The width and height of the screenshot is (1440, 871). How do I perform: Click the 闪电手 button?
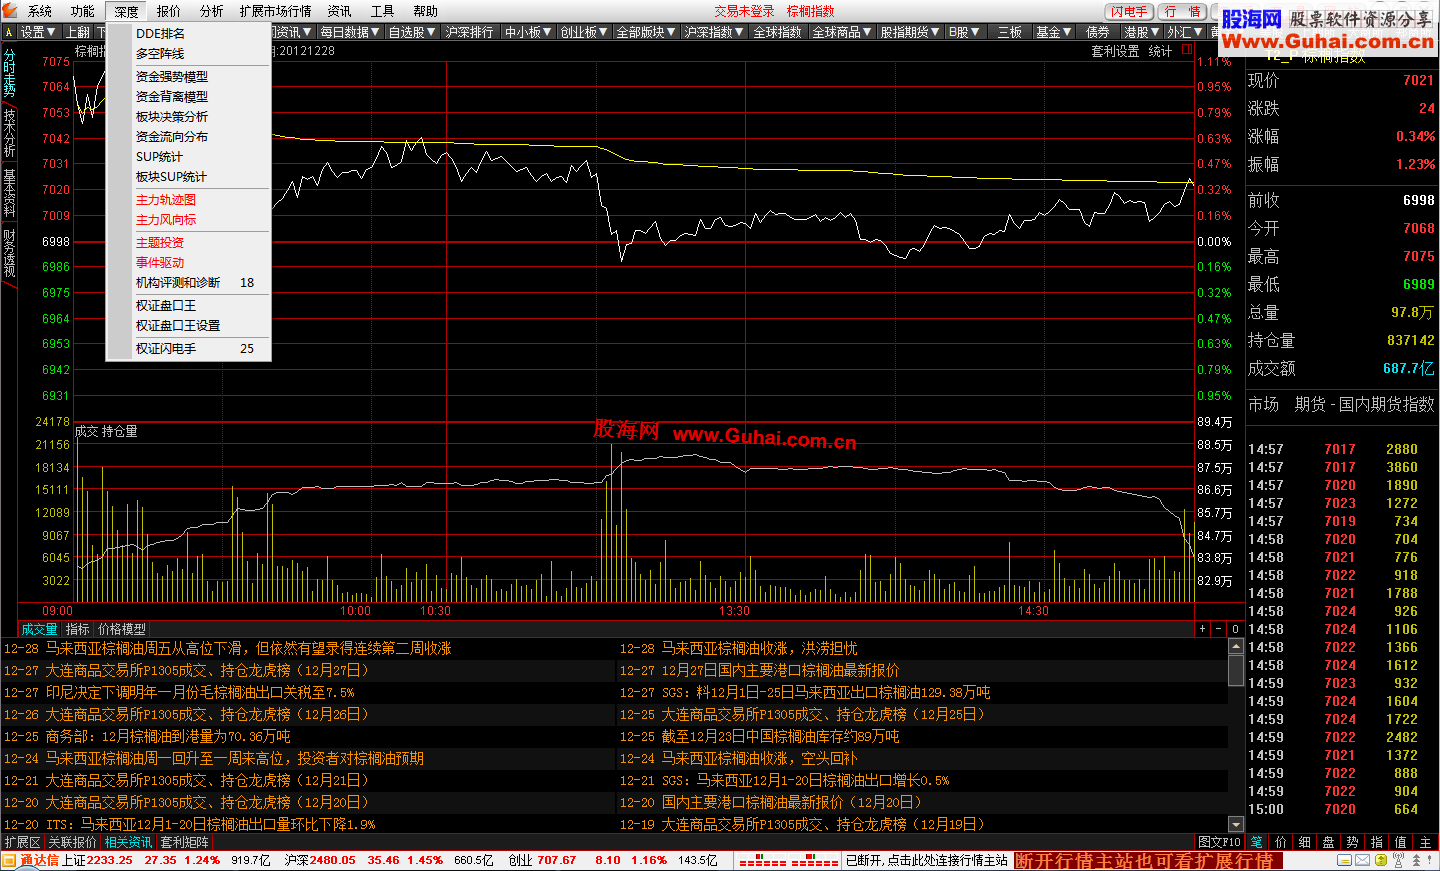[1129, 11]
